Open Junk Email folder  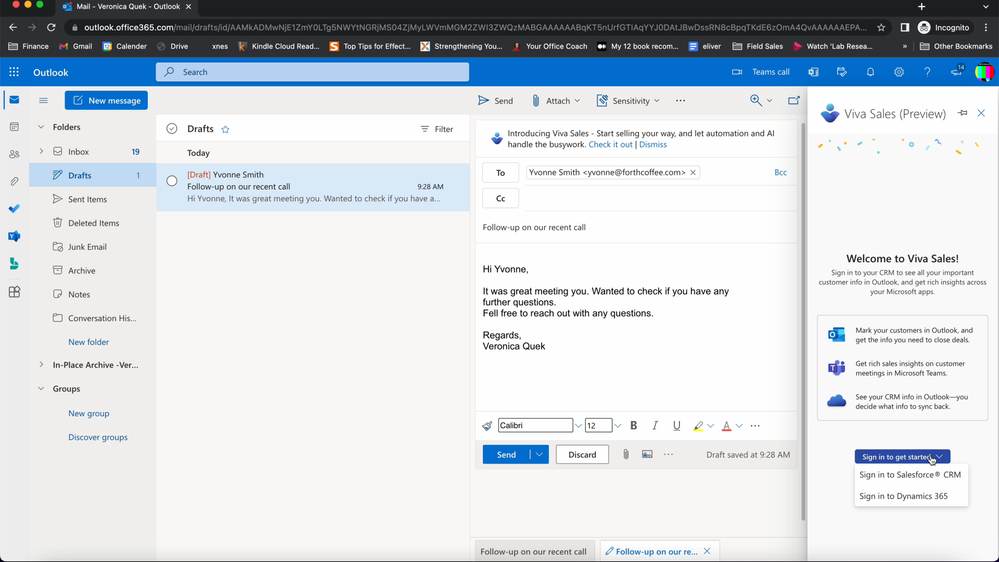coord(87,247)
